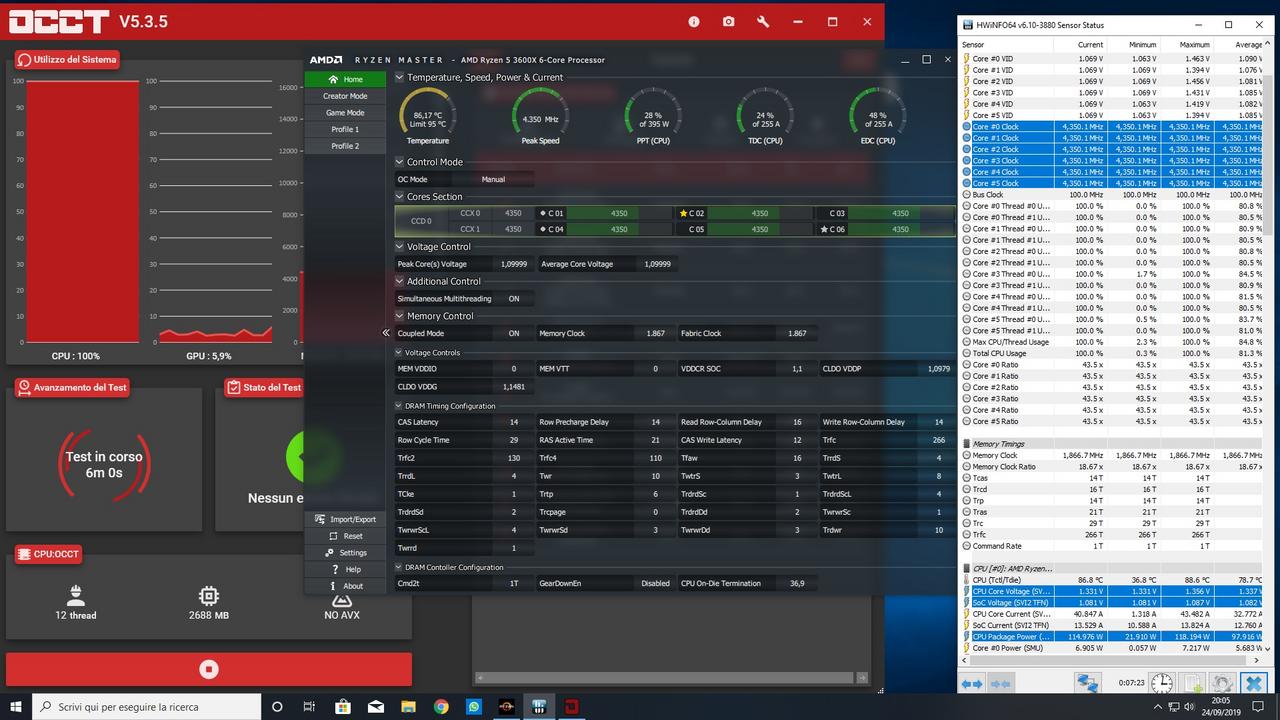Take a screenshot with OCCT camera icon

coord(728,21)
